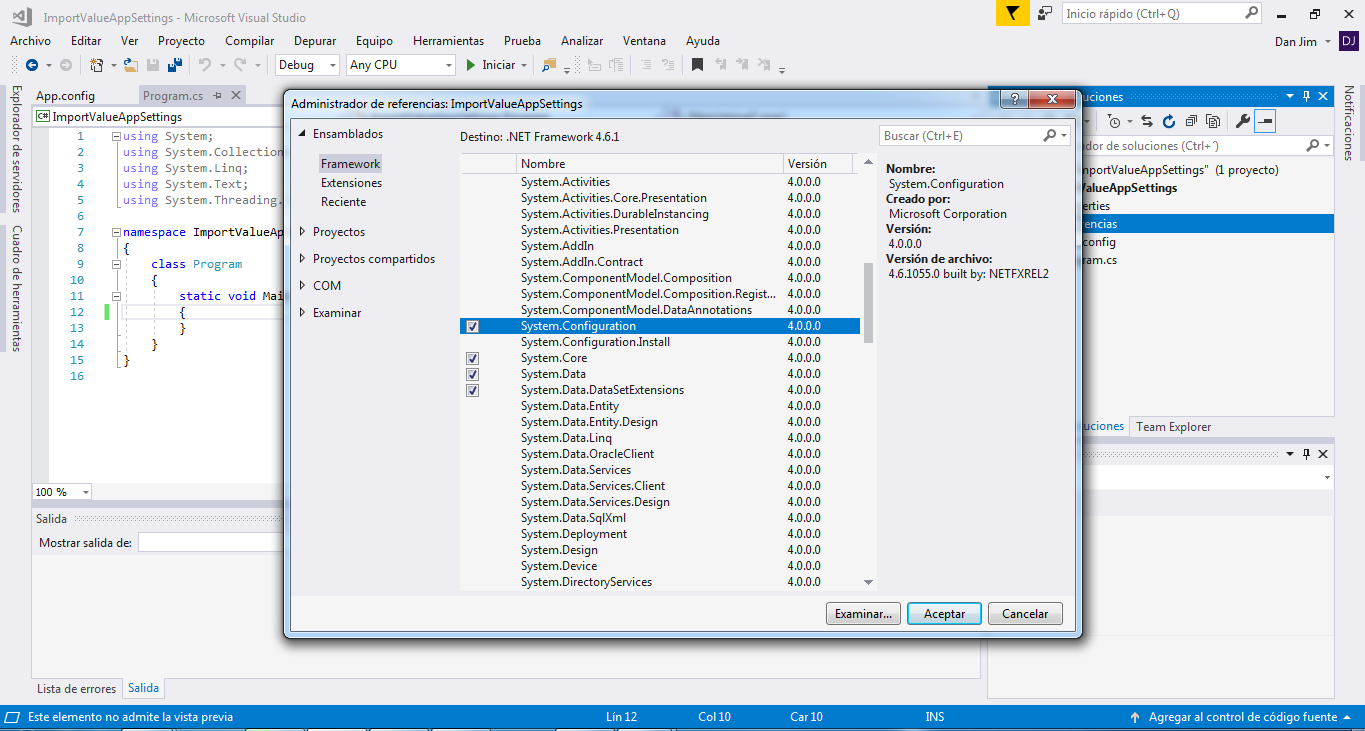
Task: Click the Navigate Backward arrow icon
Action: click(x=31, y=65)
